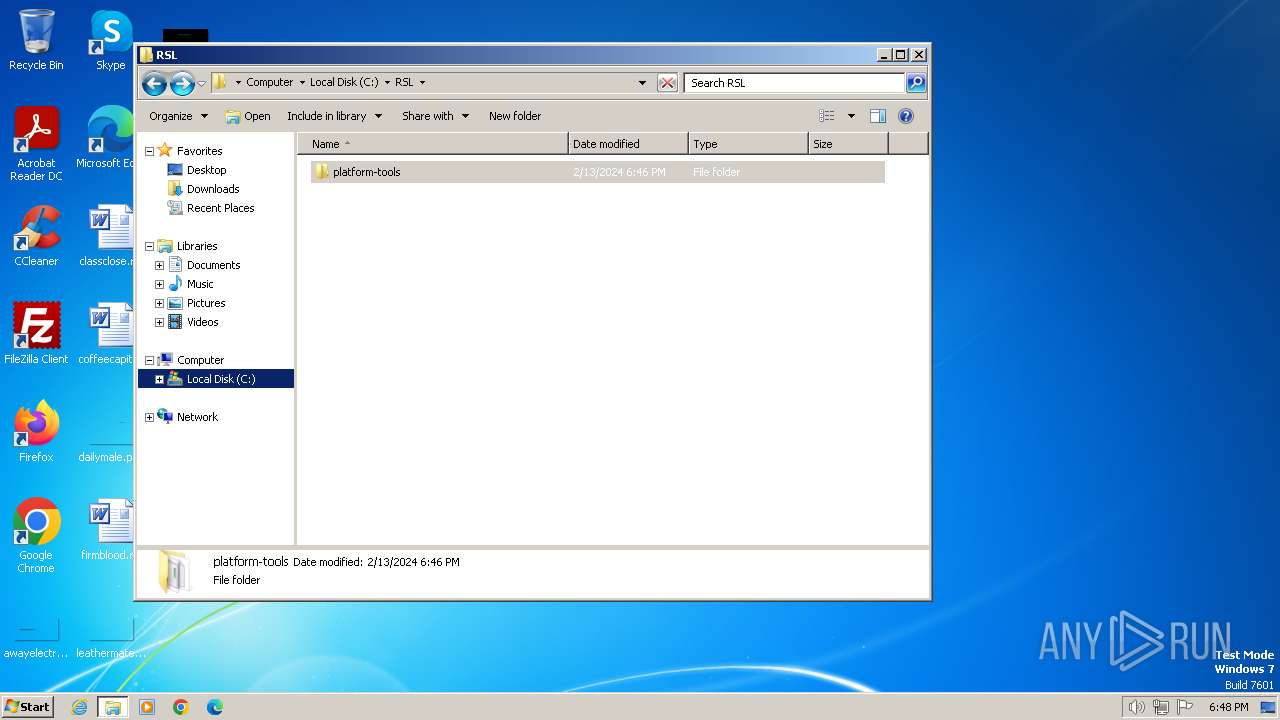1280x720 pixels.
Task: Select Acrobat Reader DC desktop icon
Action: 36,144
